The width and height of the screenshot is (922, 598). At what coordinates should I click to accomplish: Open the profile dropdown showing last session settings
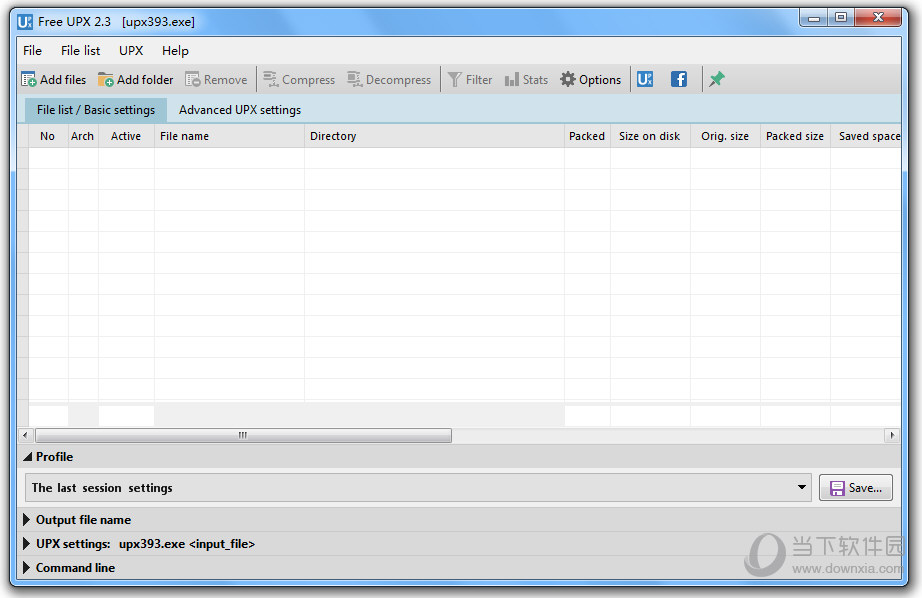(418, 487)
